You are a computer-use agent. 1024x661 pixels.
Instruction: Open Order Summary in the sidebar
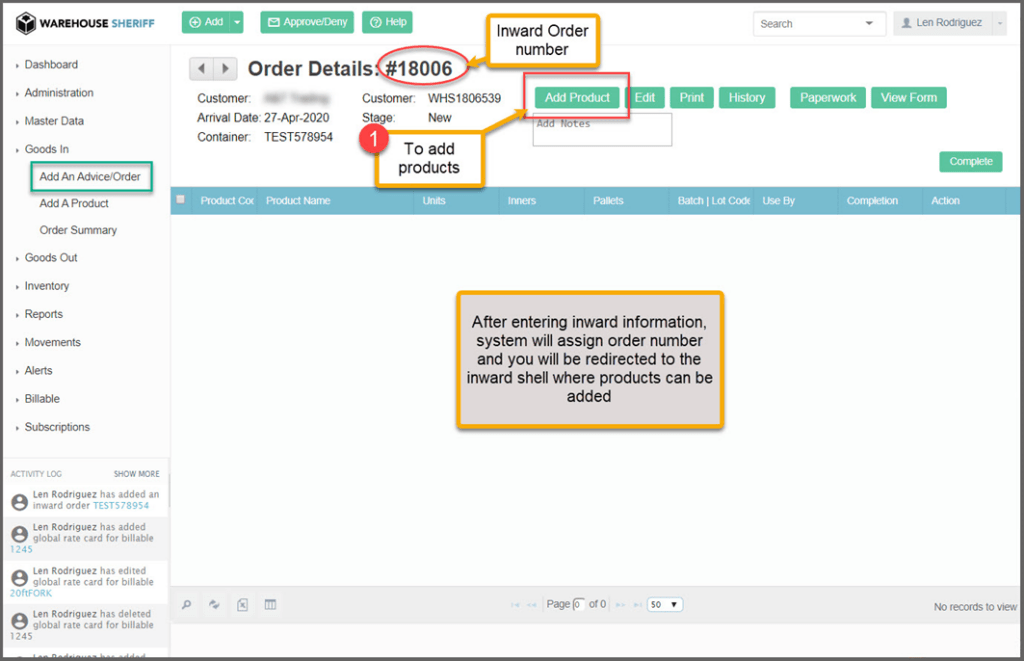tap(78, 230)
